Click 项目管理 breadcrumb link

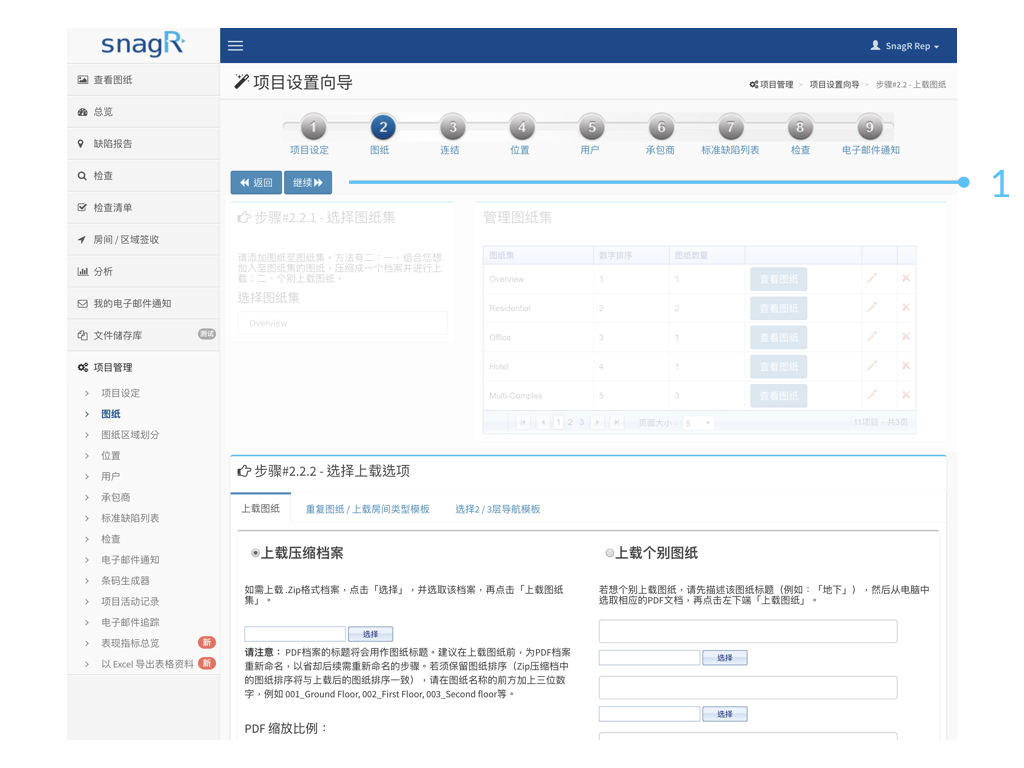point(771,85)
